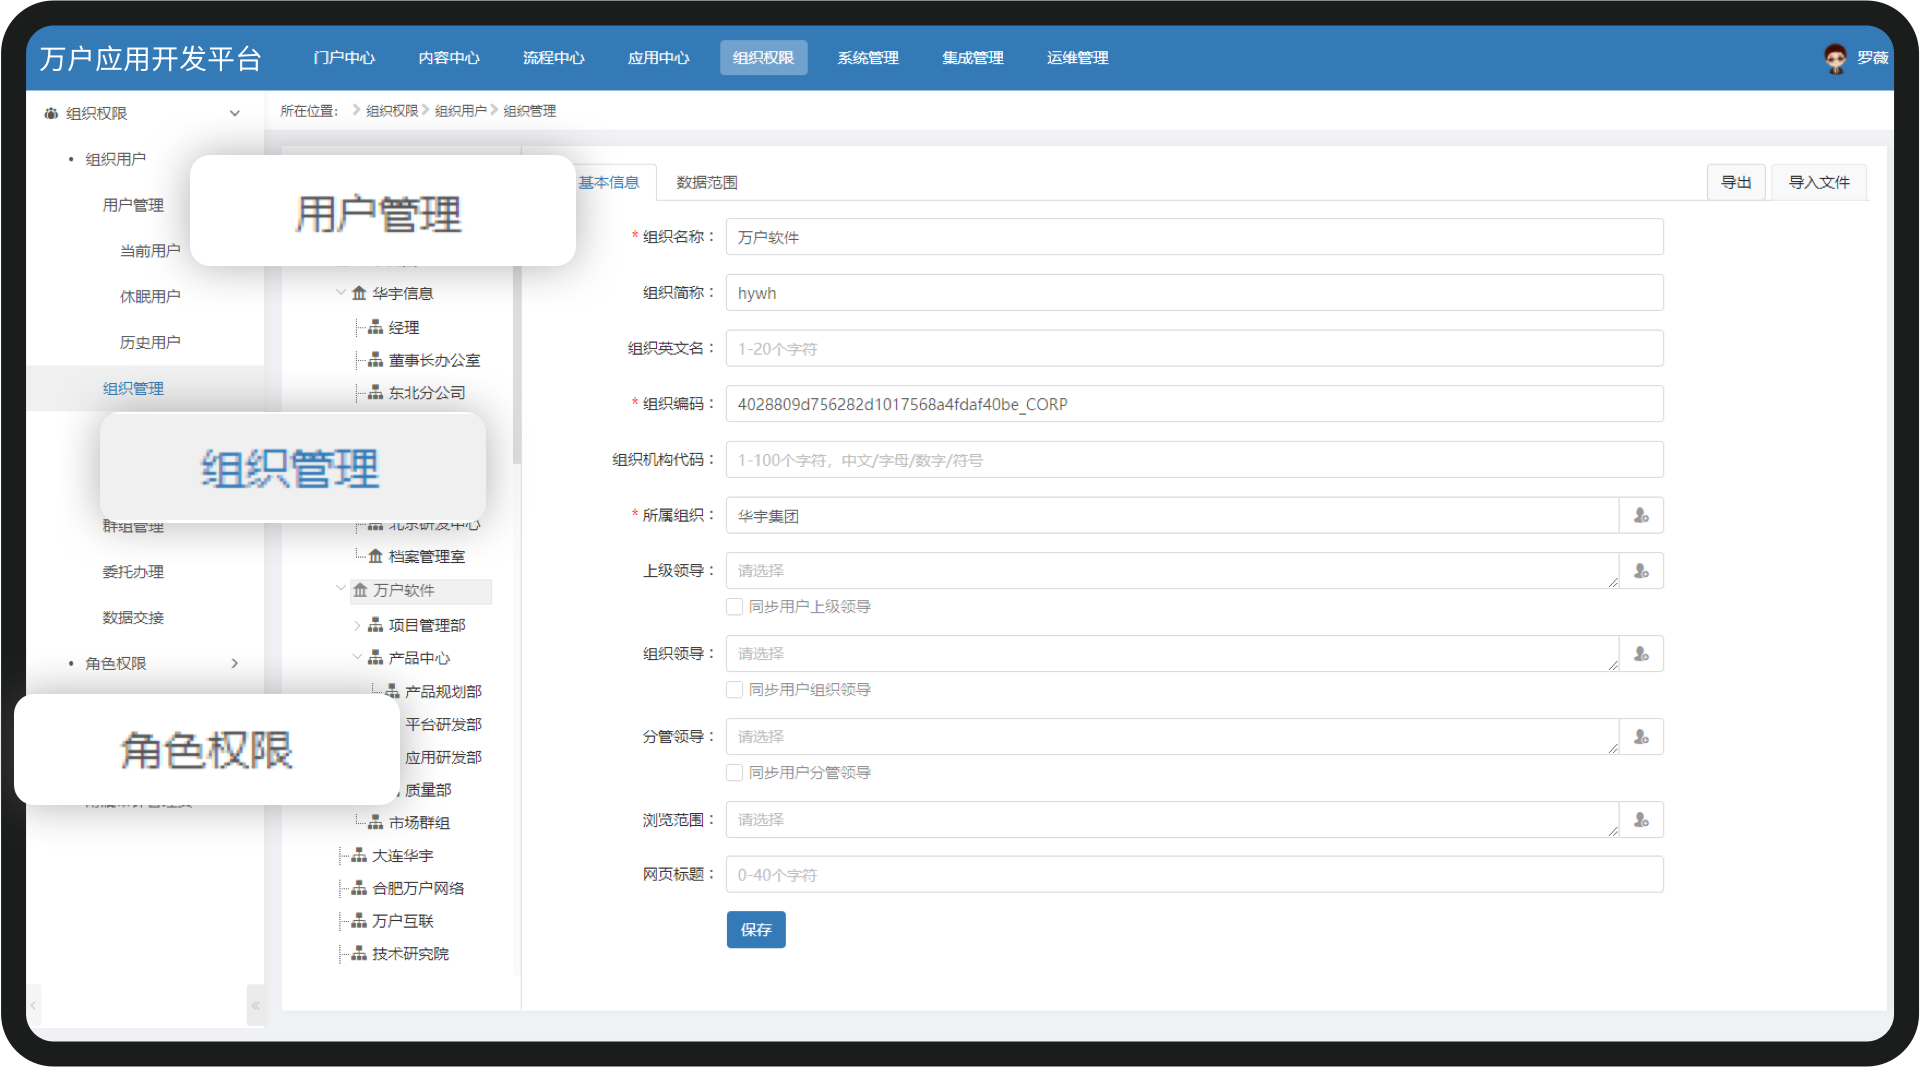Viewport: 1920px width, 1067px height.
Task: Tick the 同步用户组织领导 checkbox
Action: click(735, 690)
